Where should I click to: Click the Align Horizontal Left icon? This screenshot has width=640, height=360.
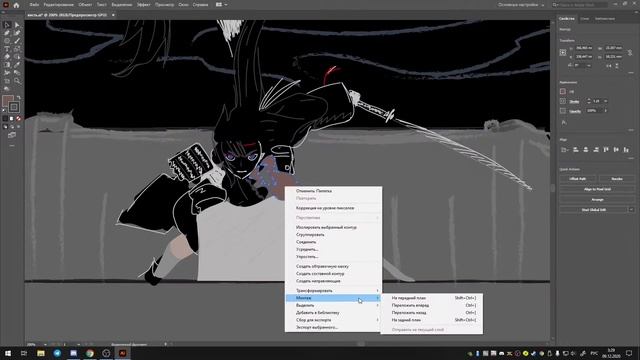[576, 150]
